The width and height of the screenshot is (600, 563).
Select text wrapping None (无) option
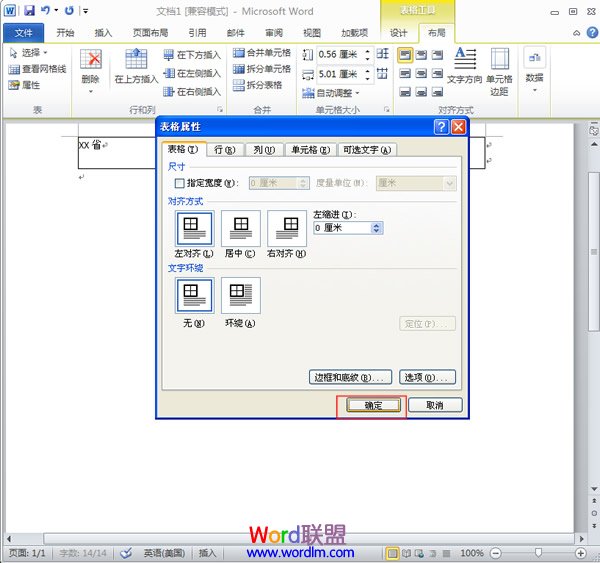pos(194,295)
